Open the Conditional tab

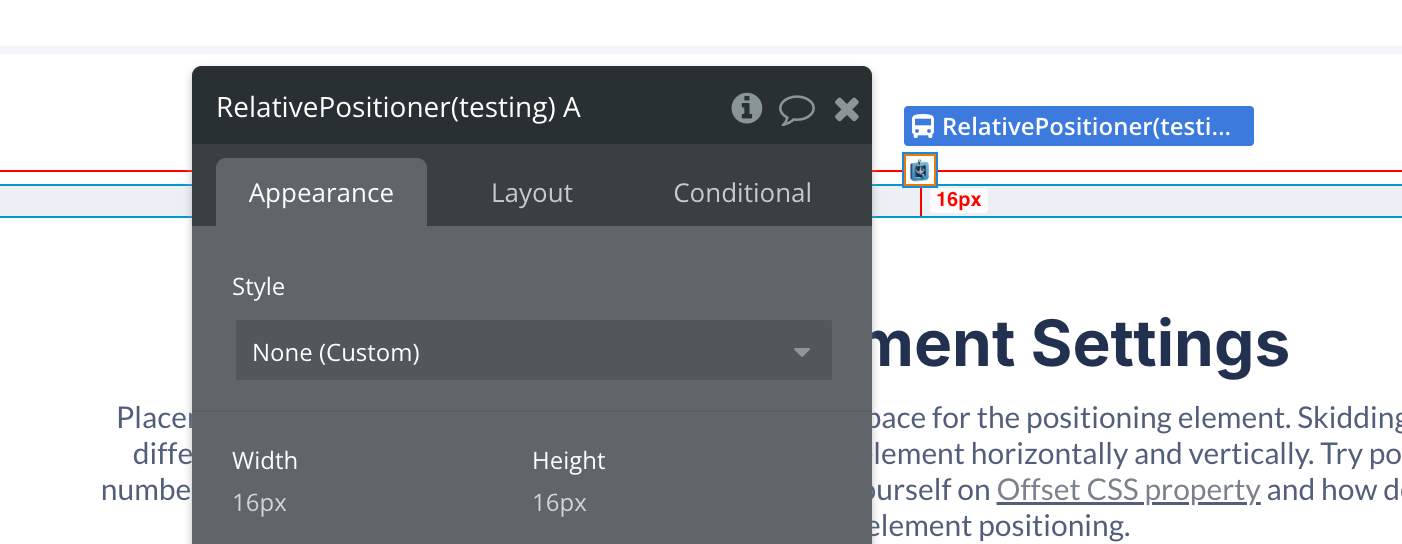click(x=742, y=192)
